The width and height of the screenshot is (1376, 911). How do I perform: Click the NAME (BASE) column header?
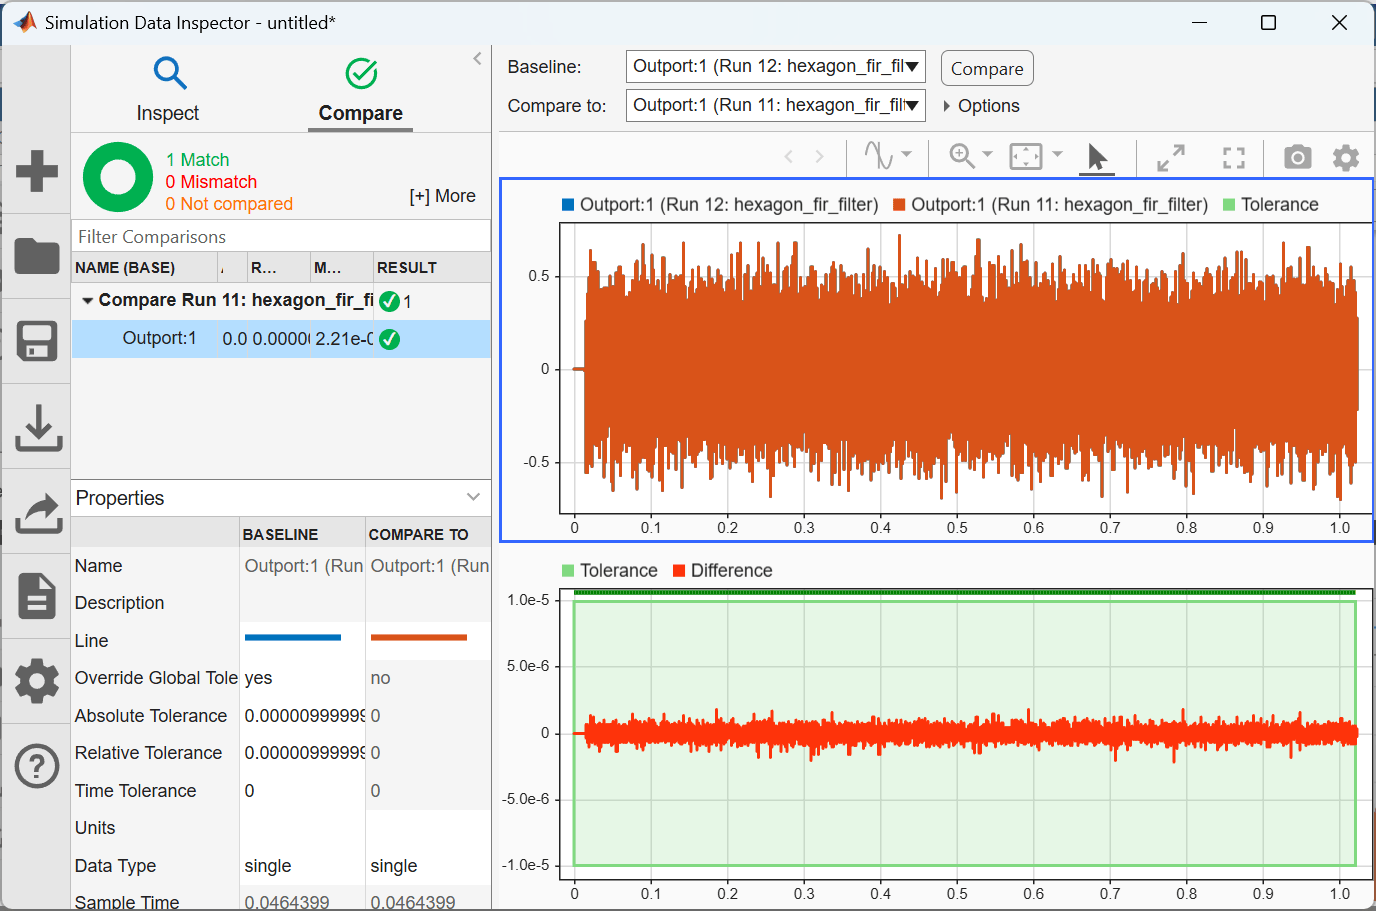(145, 268)
